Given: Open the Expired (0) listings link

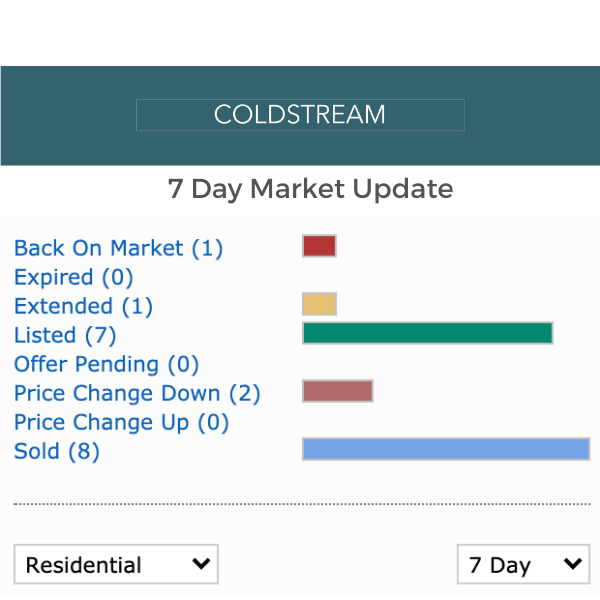Looking at the screenshot, I should point(73,277).
